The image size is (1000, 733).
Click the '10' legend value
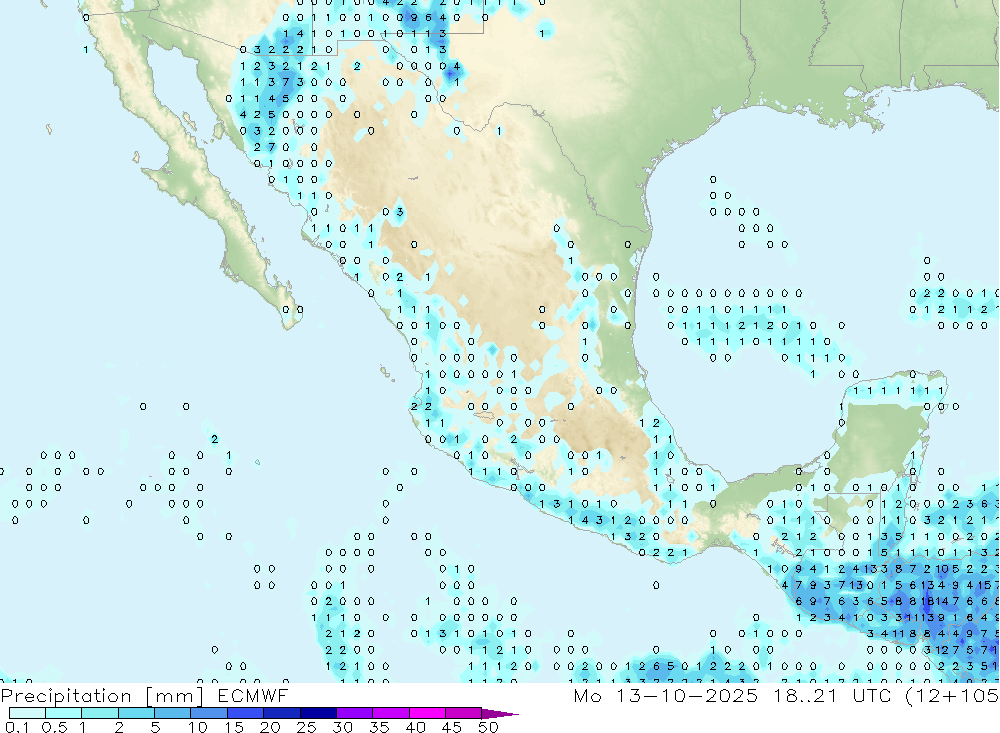[x=198, y=727]
